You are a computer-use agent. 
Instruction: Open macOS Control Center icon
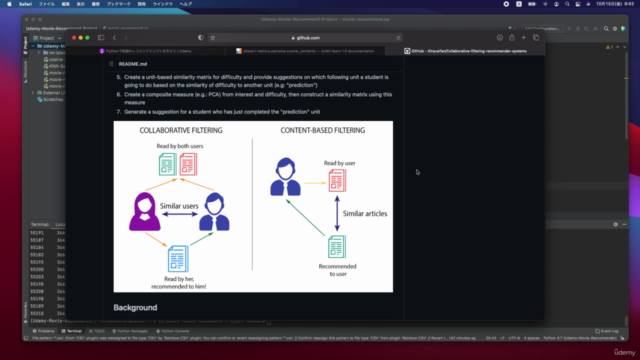[x=578, y=4]
